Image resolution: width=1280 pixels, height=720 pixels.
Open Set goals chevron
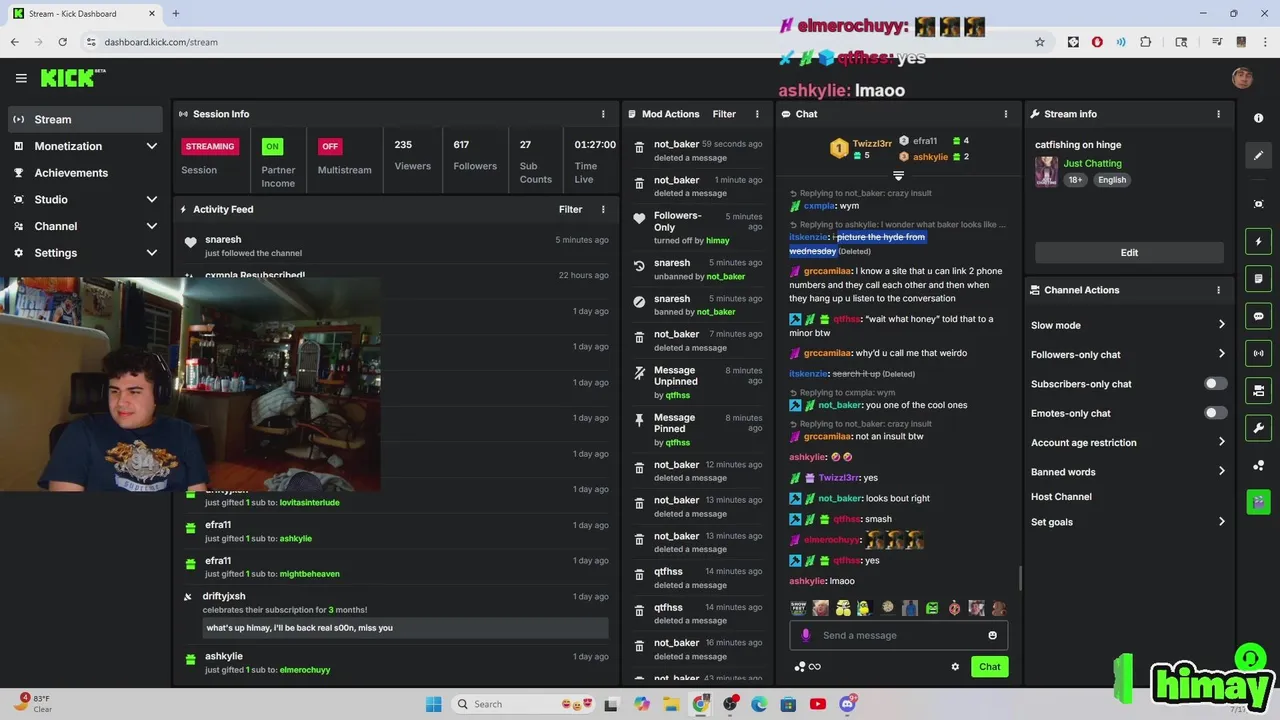1221,522
